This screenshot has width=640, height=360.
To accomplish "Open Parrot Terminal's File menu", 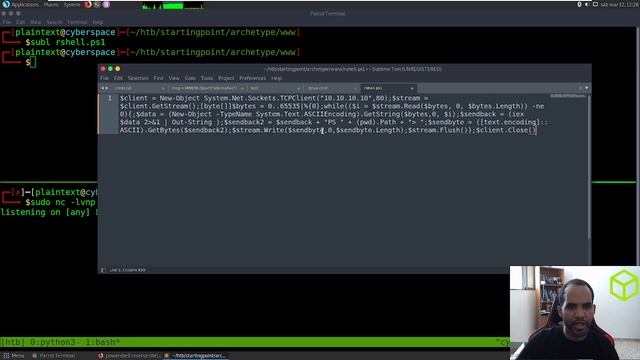I will (x=7, y=22).
